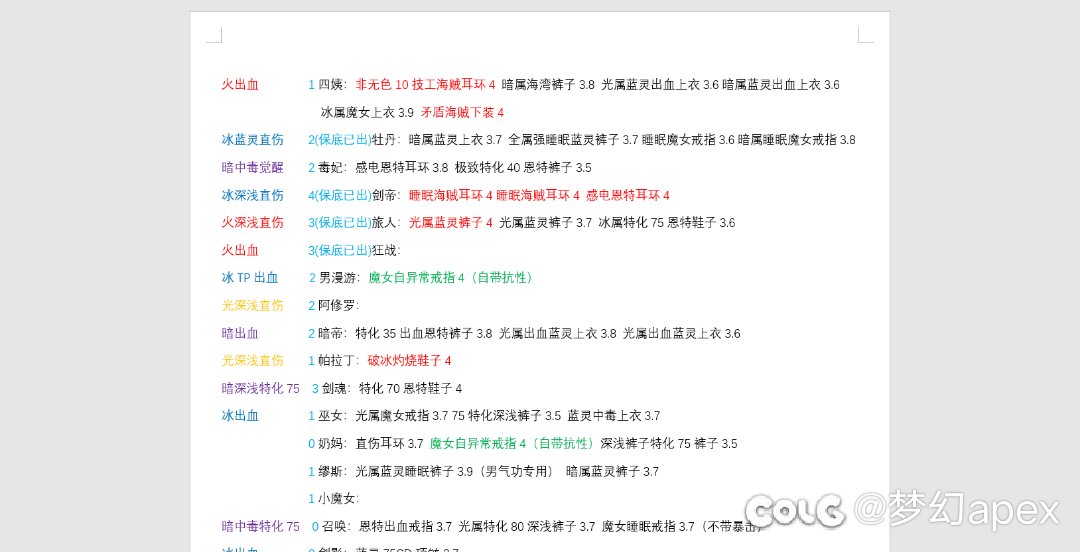Click the text '暗属睡眠魔女戒指 3.8'

[x=797, y=140]
